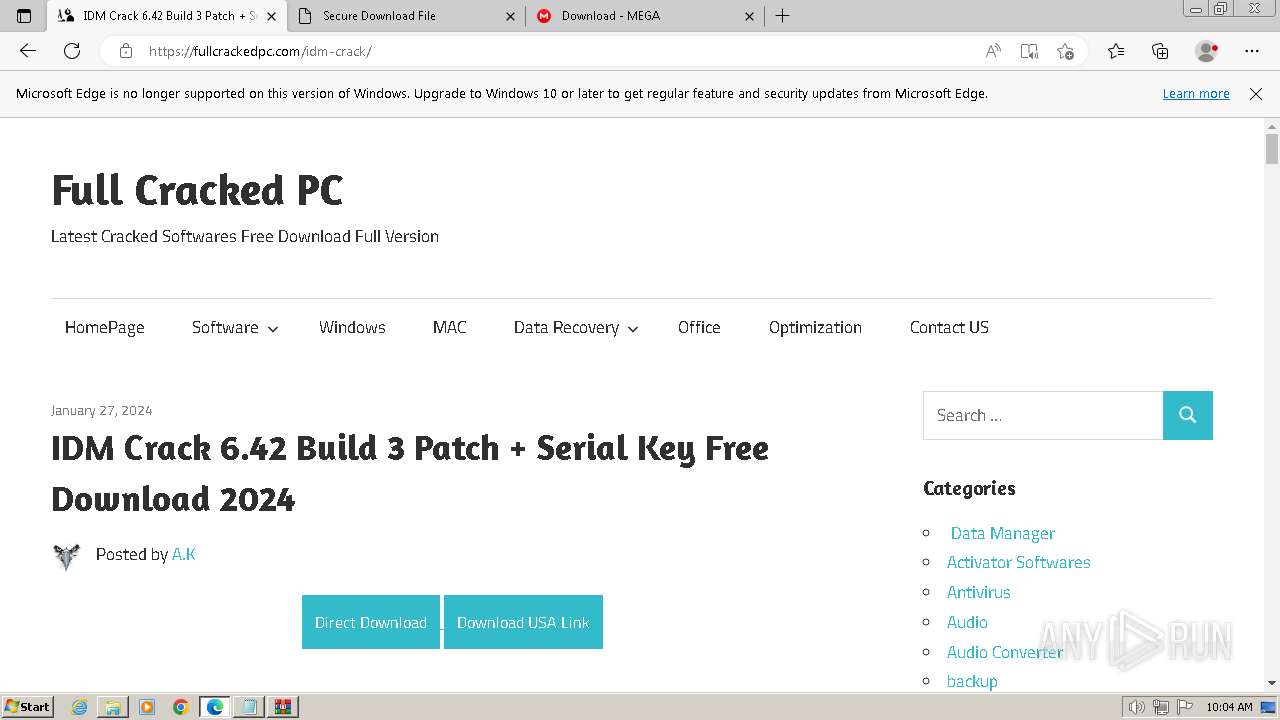Open the Windows menu item

coord(352,327)
